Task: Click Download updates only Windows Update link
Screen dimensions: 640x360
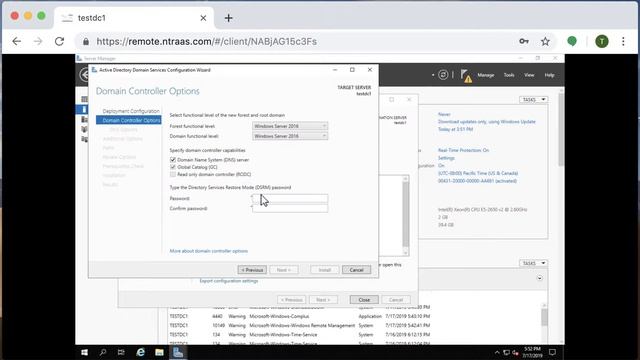Action: (x=487, y=122)
